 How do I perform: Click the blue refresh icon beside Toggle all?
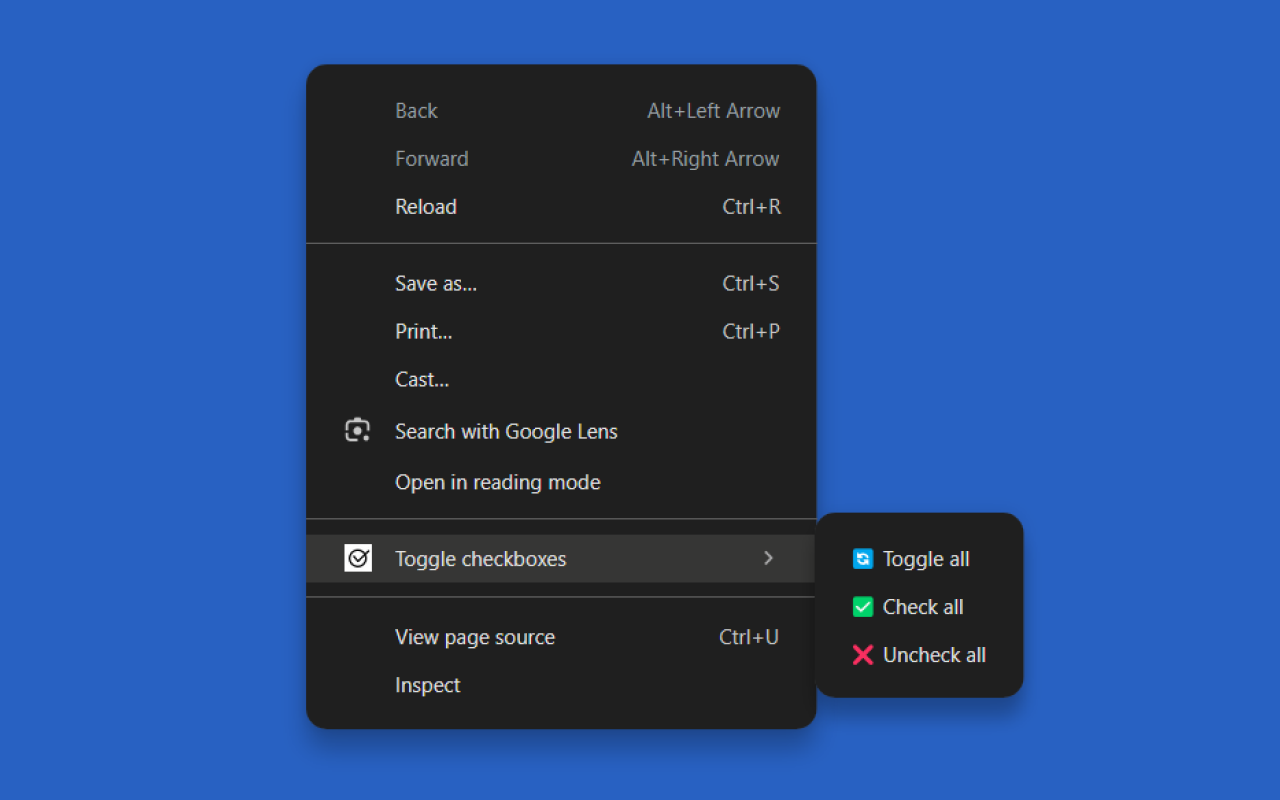[862, 559]
